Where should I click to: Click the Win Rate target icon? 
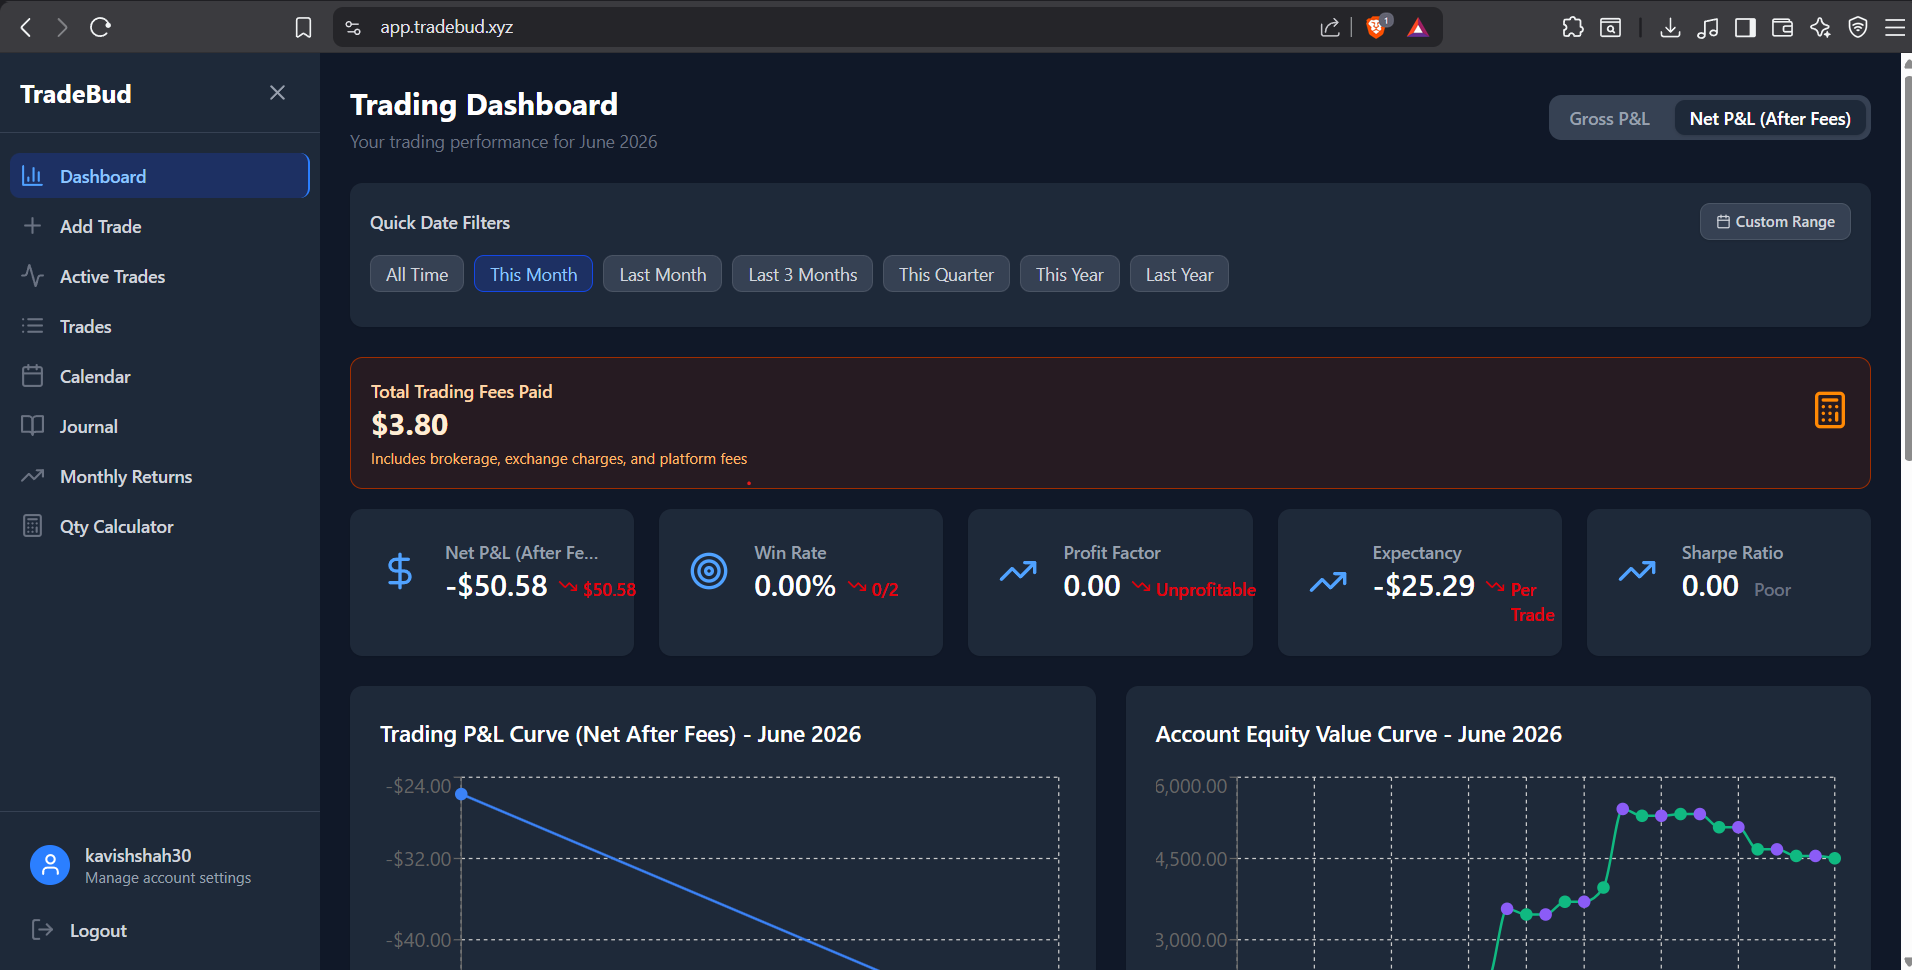(709, 571)
